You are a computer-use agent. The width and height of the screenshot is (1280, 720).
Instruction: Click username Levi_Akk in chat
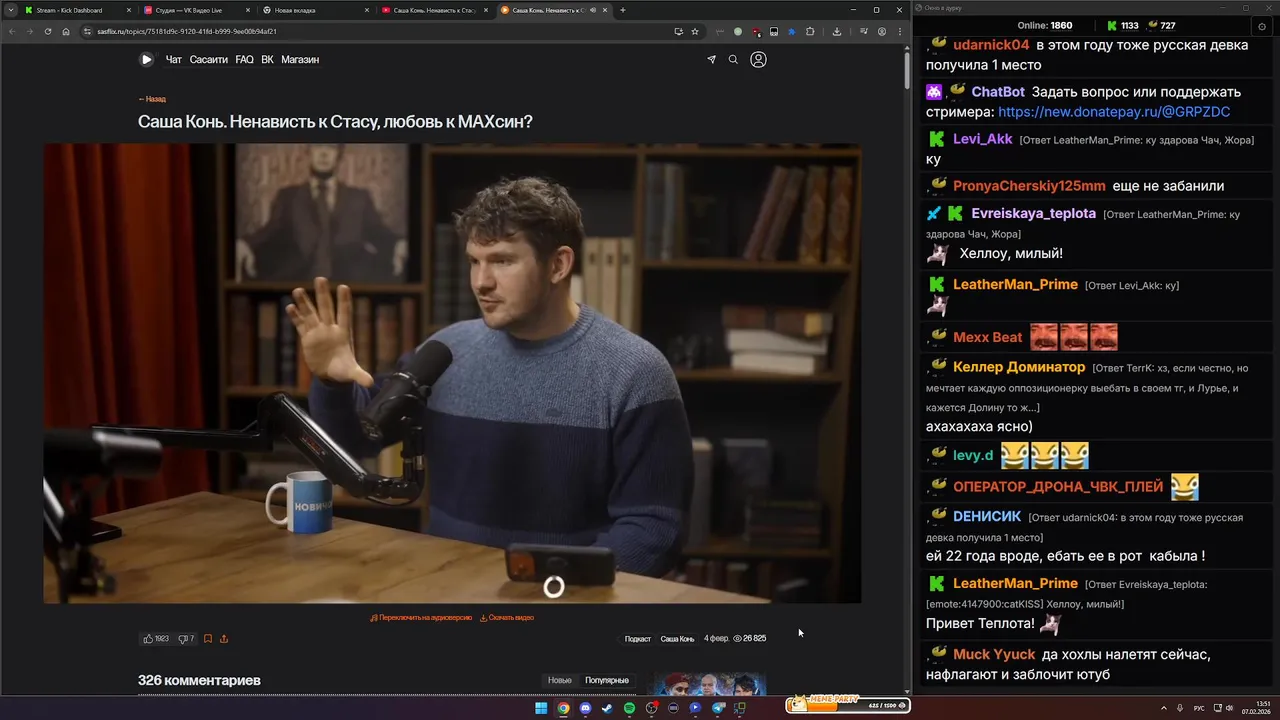(982, 139)
